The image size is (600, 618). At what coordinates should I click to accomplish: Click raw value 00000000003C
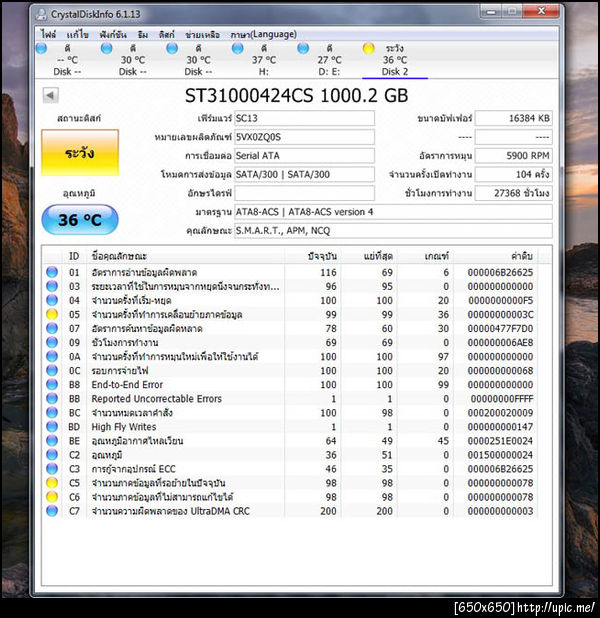click(x=500, y=315)
